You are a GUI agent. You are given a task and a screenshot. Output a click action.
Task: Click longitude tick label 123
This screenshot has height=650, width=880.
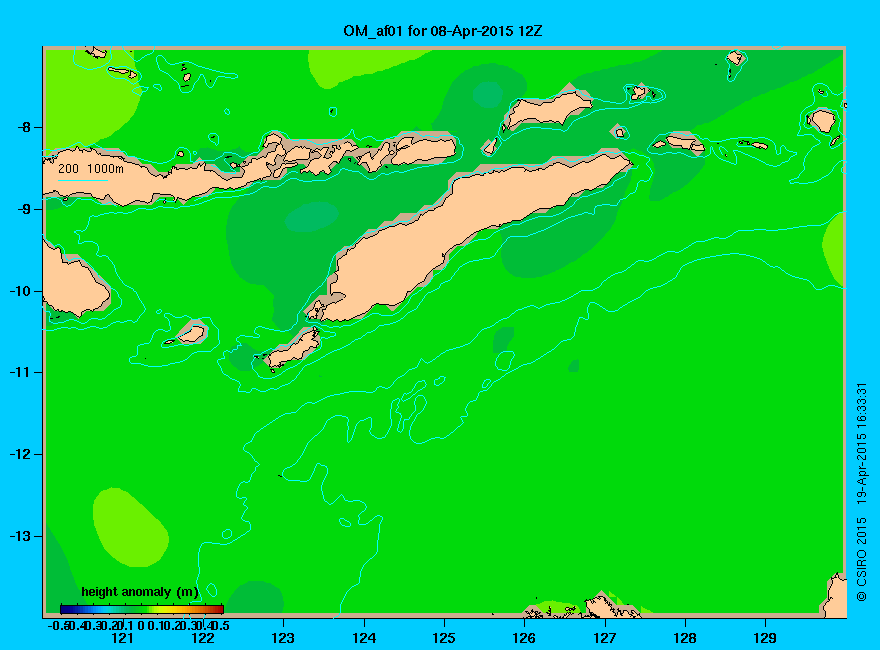tap(283, 638)
